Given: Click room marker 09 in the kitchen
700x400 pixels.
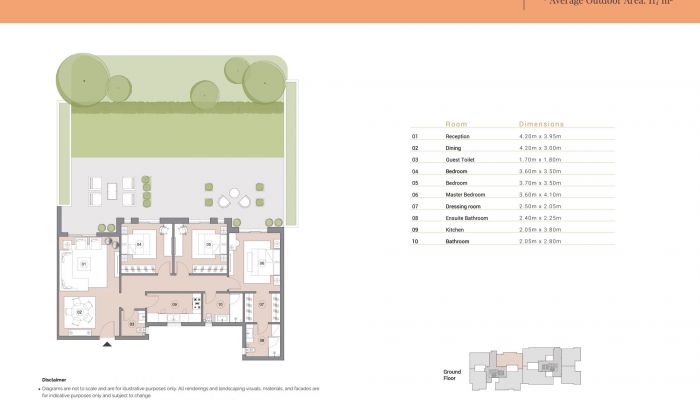Looking at the screenshot, I should 175,305.
